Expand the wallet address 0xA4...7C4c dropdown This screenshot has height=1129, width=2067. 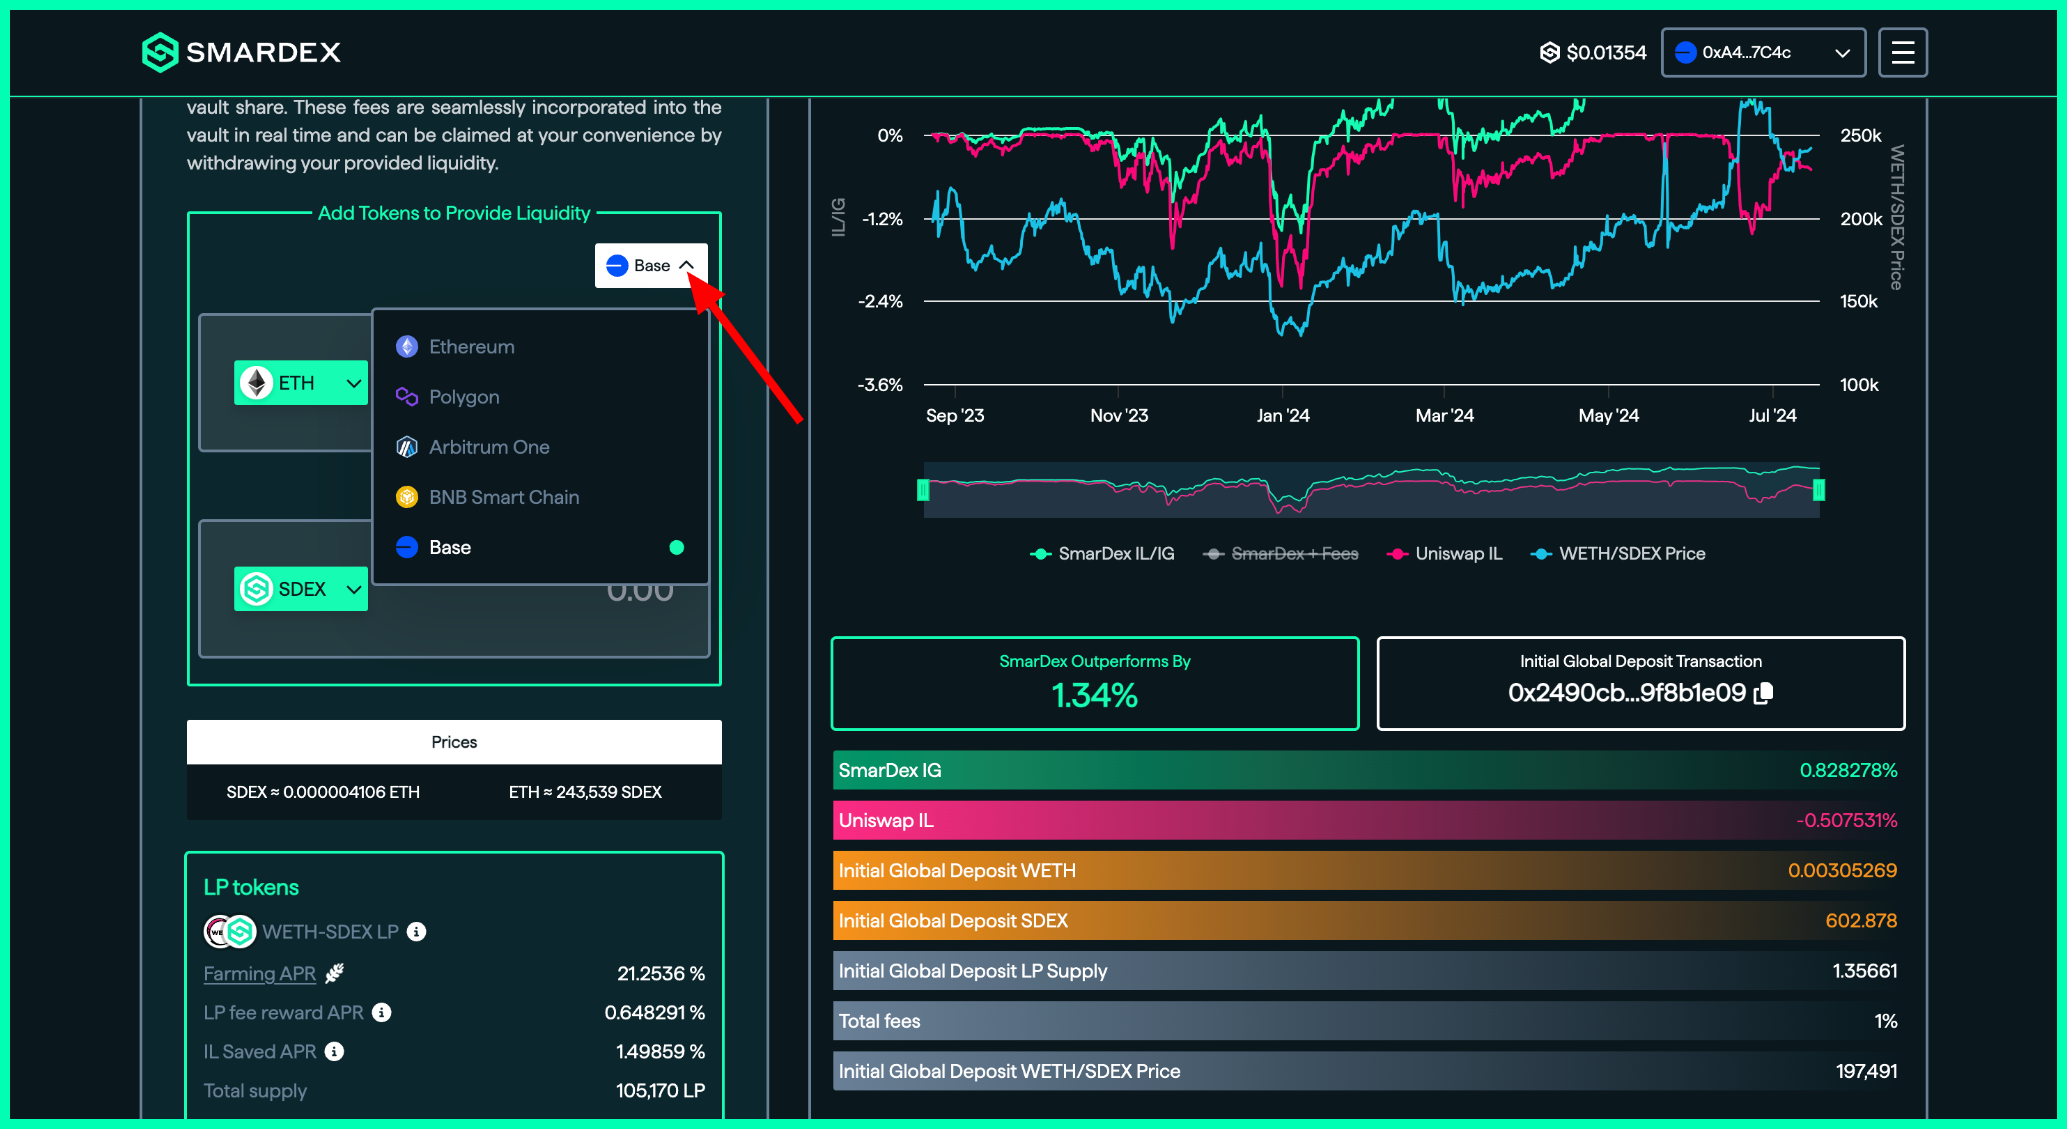tap(1762, 52)
